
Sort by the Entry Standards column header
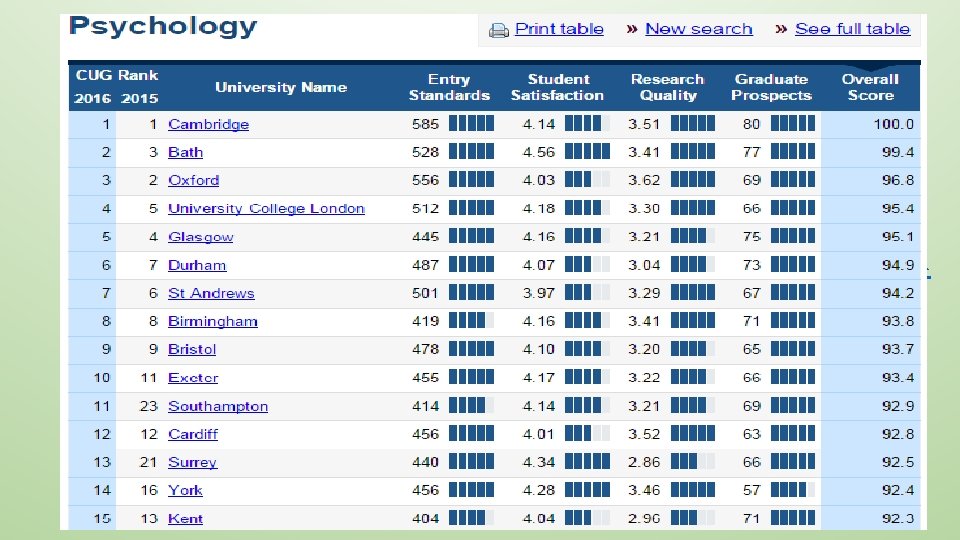[449, 87]
